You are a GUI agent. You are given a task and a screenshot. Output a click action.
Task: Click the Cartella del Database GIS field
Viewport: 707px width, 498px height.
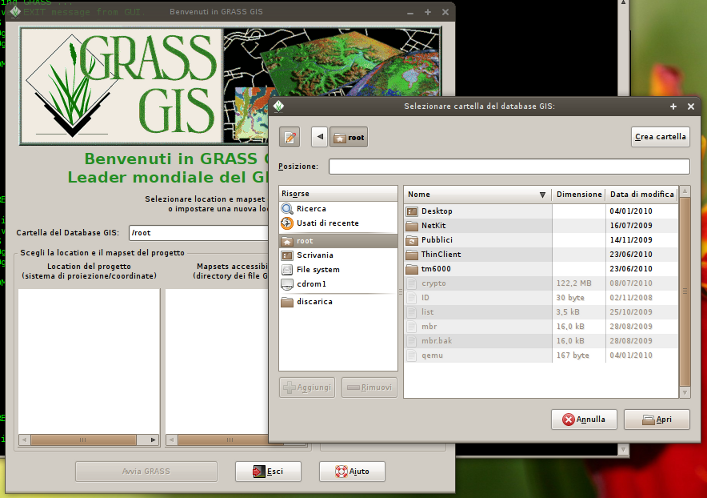point(199,233)
